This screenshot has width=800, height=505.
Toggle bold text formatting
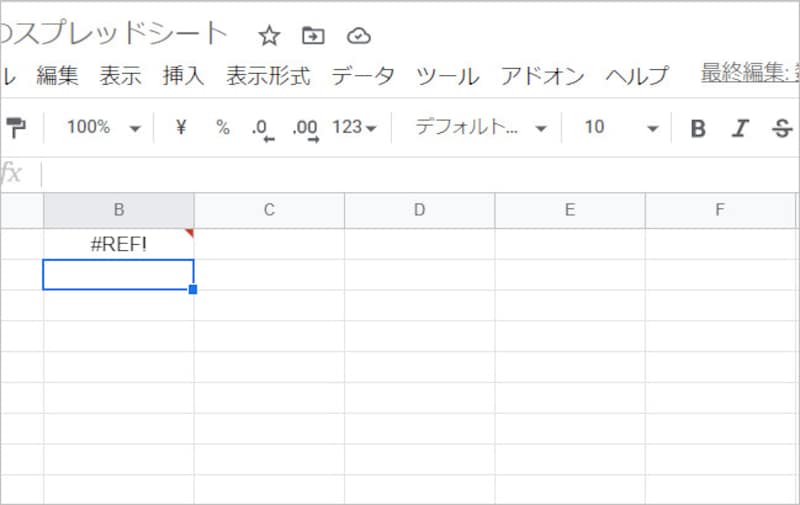pos(698,128)
